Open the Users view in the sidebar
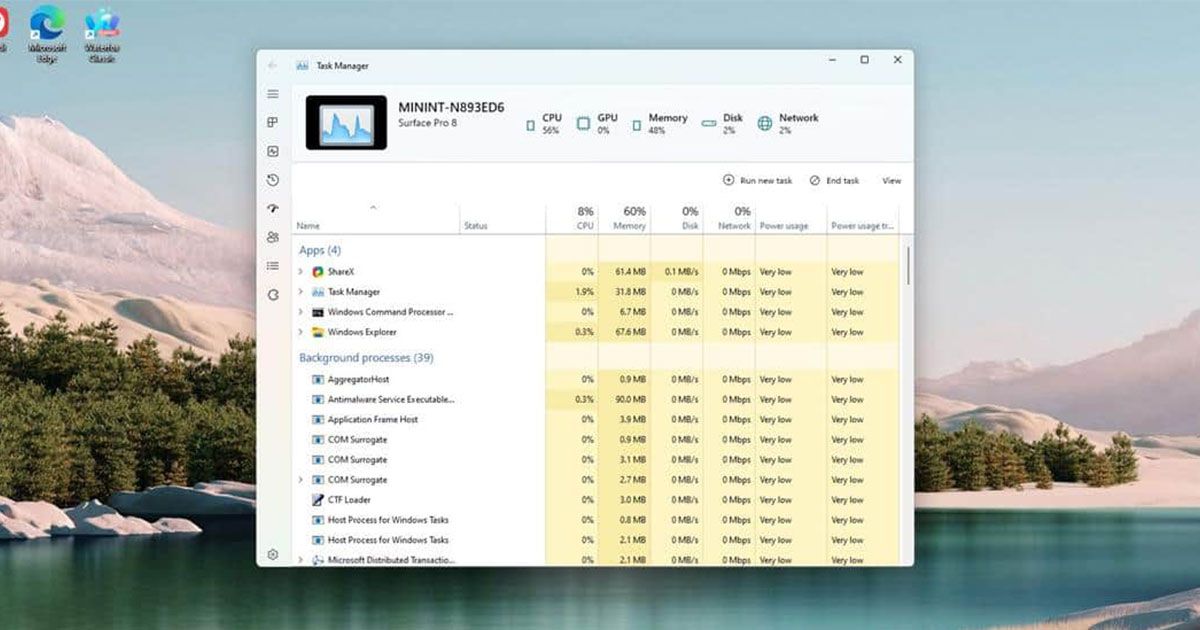 (x=272, y=238)
